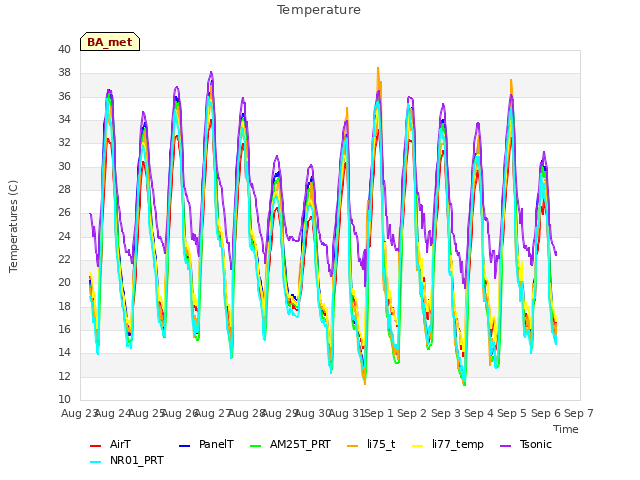Click the Sep 5 x-axis tick label

512,413
